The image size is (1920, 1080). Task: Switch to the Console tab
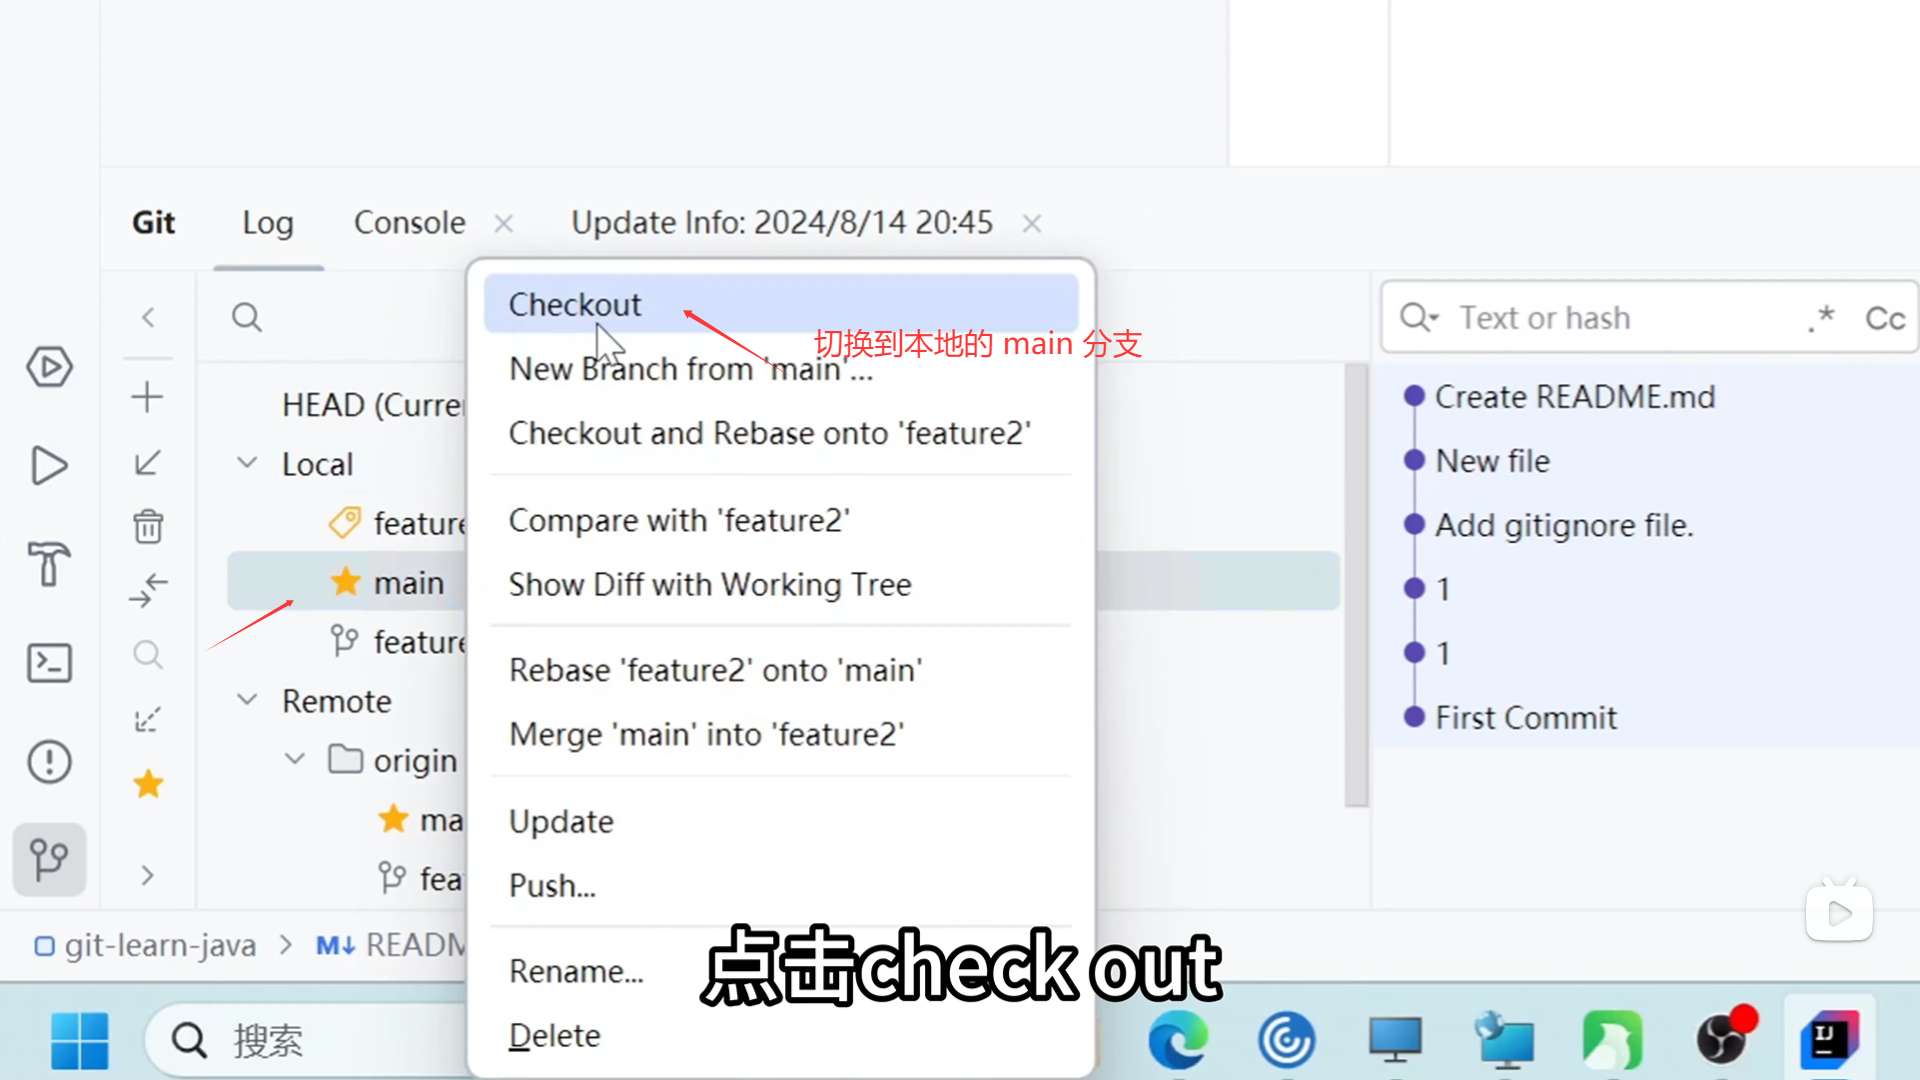tap(409, 222)
